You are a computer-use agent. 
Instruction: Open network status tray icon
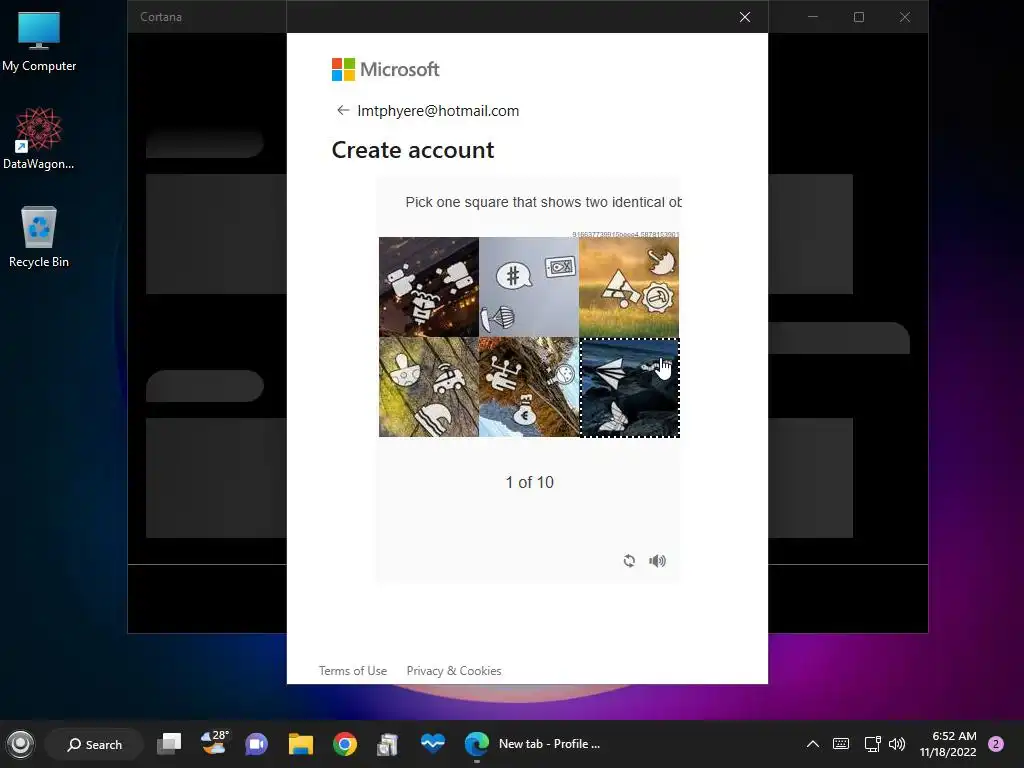click(x=872, y=744)
